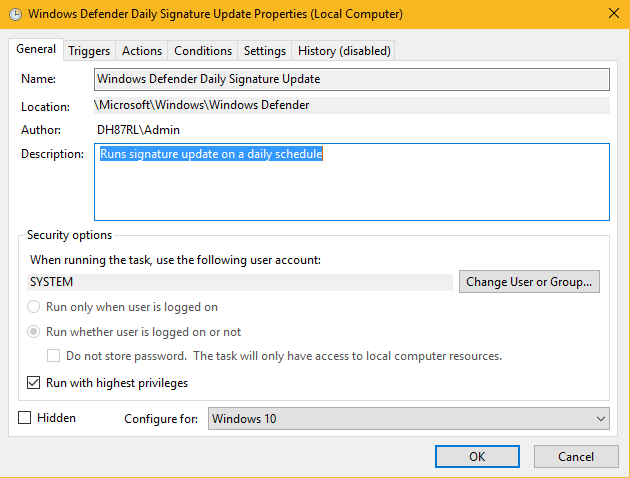This screenshot has height=478, width=630.
Task: Click the SYSTEM user account field
Action: pyautogui.click(x=240, y=282)
